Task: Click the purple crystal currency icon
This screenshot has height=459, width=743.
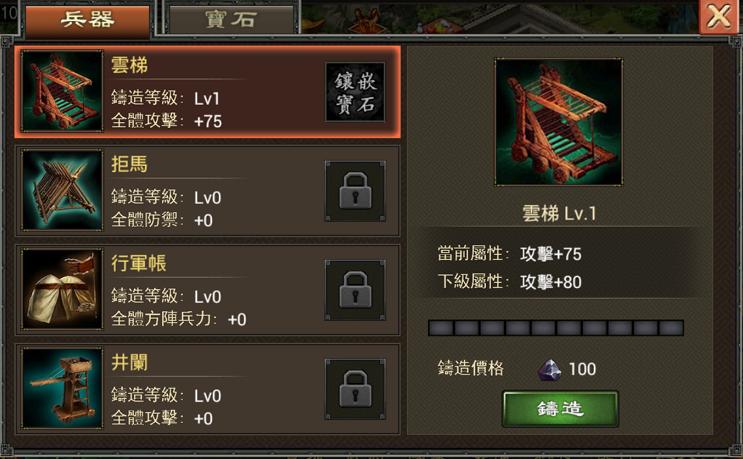Action: (549, 369)
